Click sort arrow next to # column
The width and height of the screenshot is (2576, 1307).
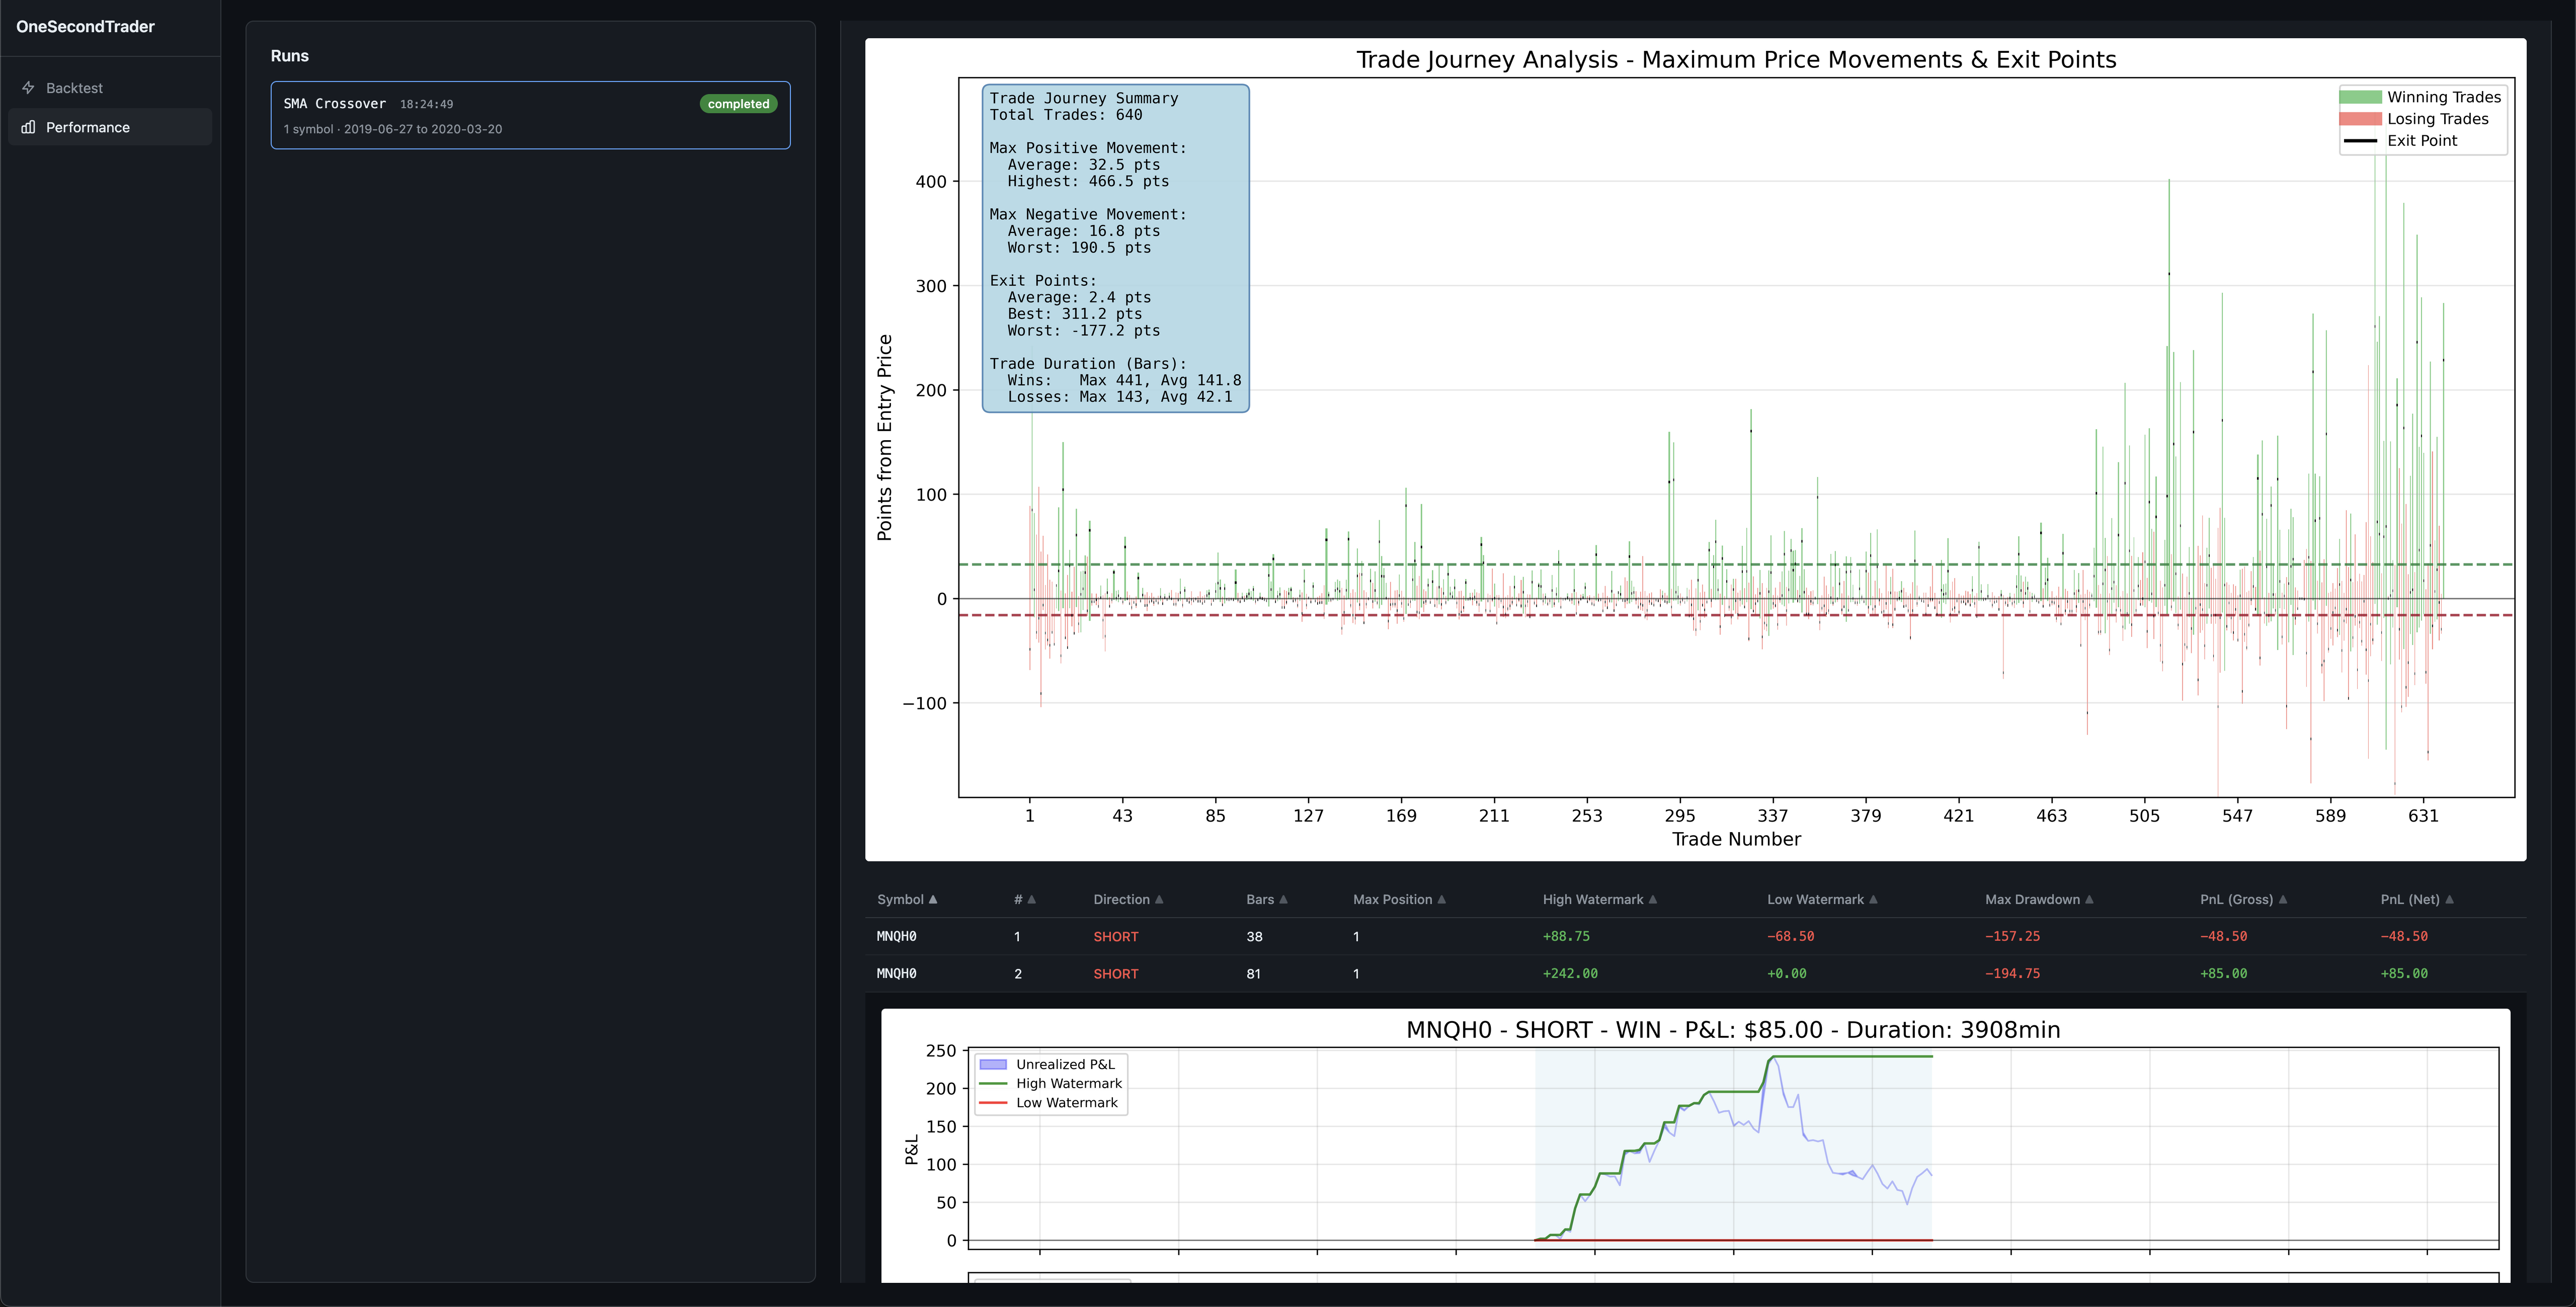[x=1031, y=899]
